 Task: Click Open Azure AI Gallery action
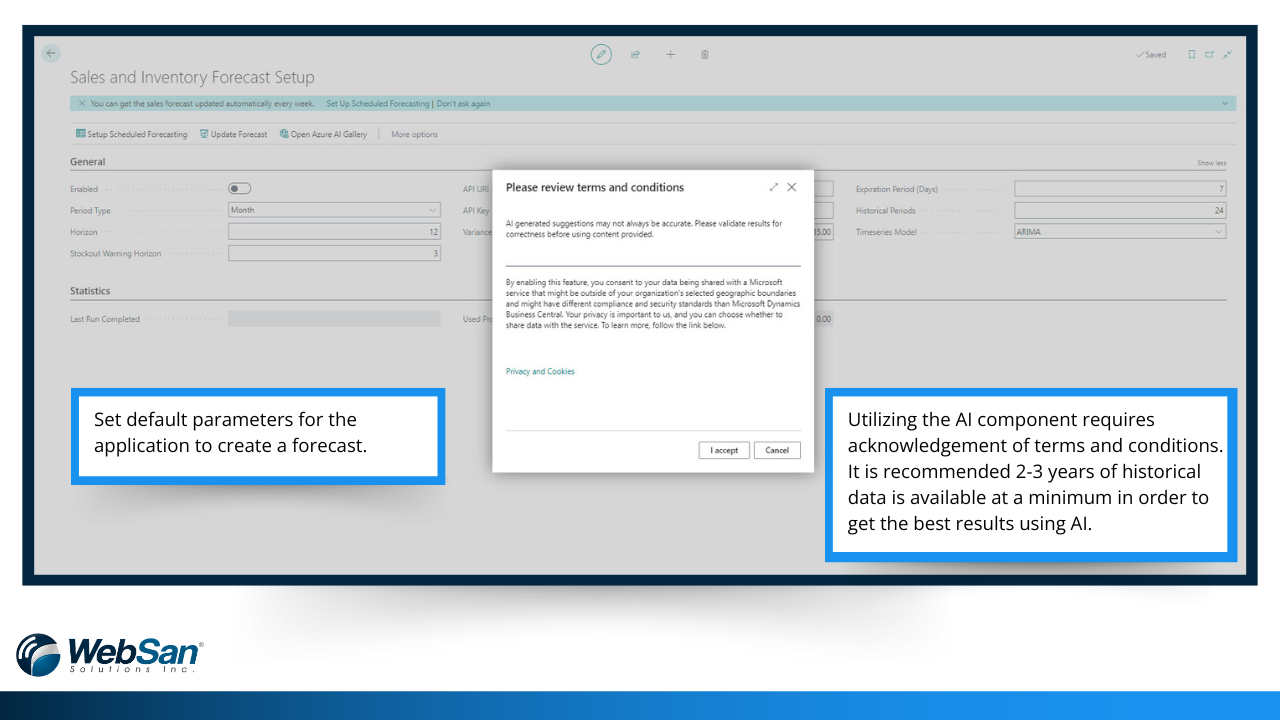323,134
